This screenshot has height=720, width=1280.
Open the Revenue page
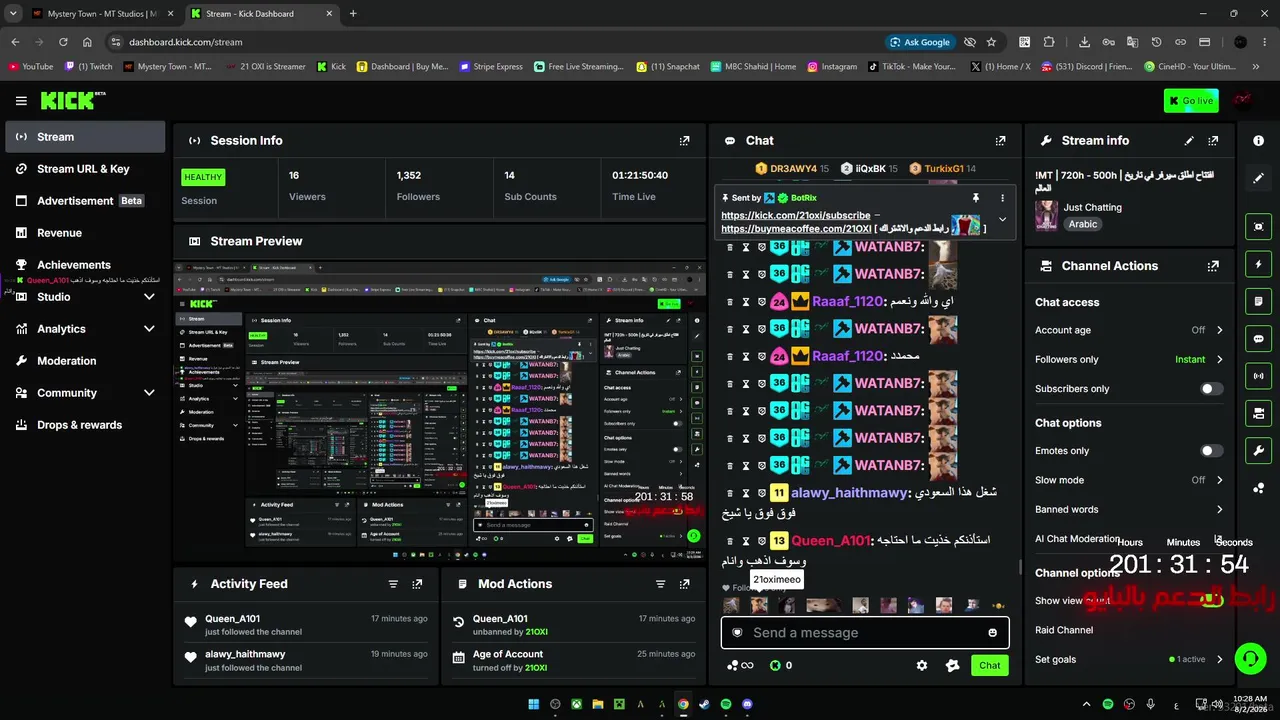[x=85, y=233]
